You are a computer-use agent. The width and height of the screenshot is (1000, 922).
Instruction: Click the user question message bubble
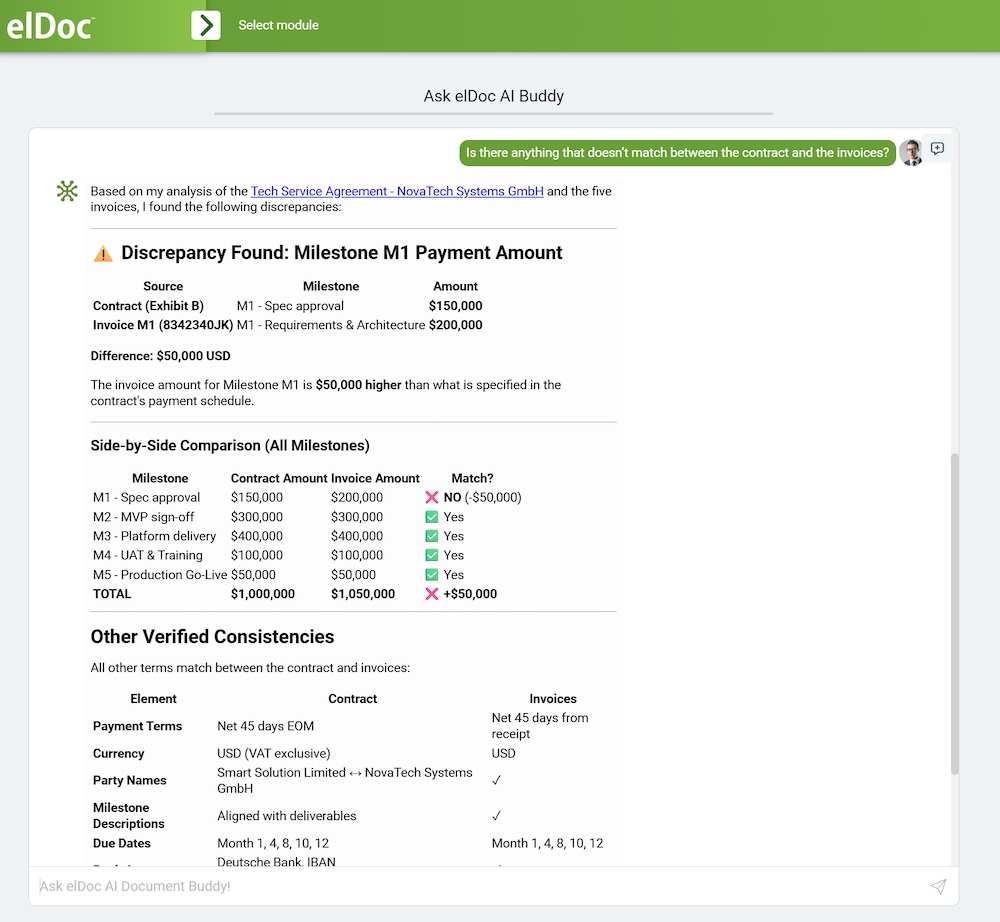click(677, 153)
